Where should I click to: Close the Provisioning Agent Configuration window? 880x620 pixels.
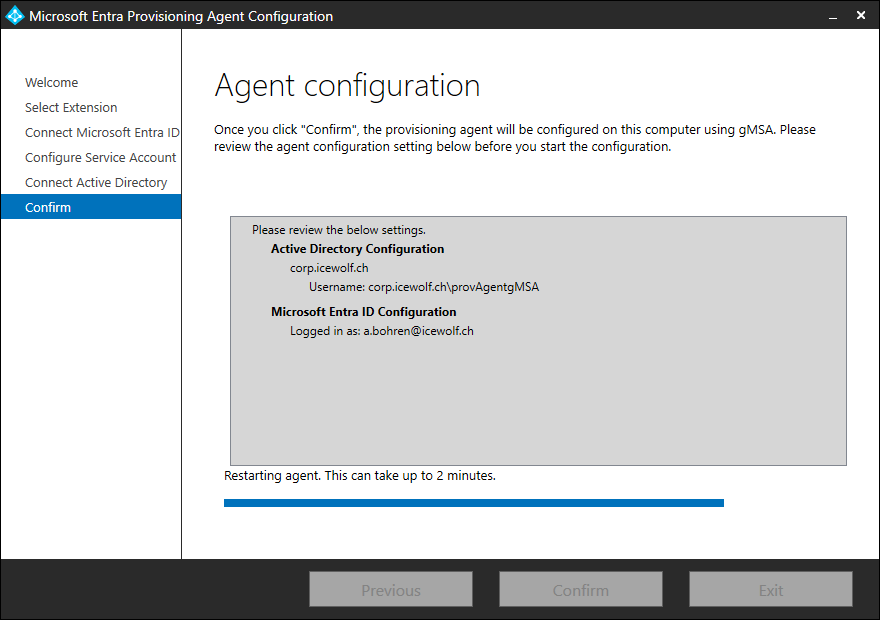tap(861, 16)
